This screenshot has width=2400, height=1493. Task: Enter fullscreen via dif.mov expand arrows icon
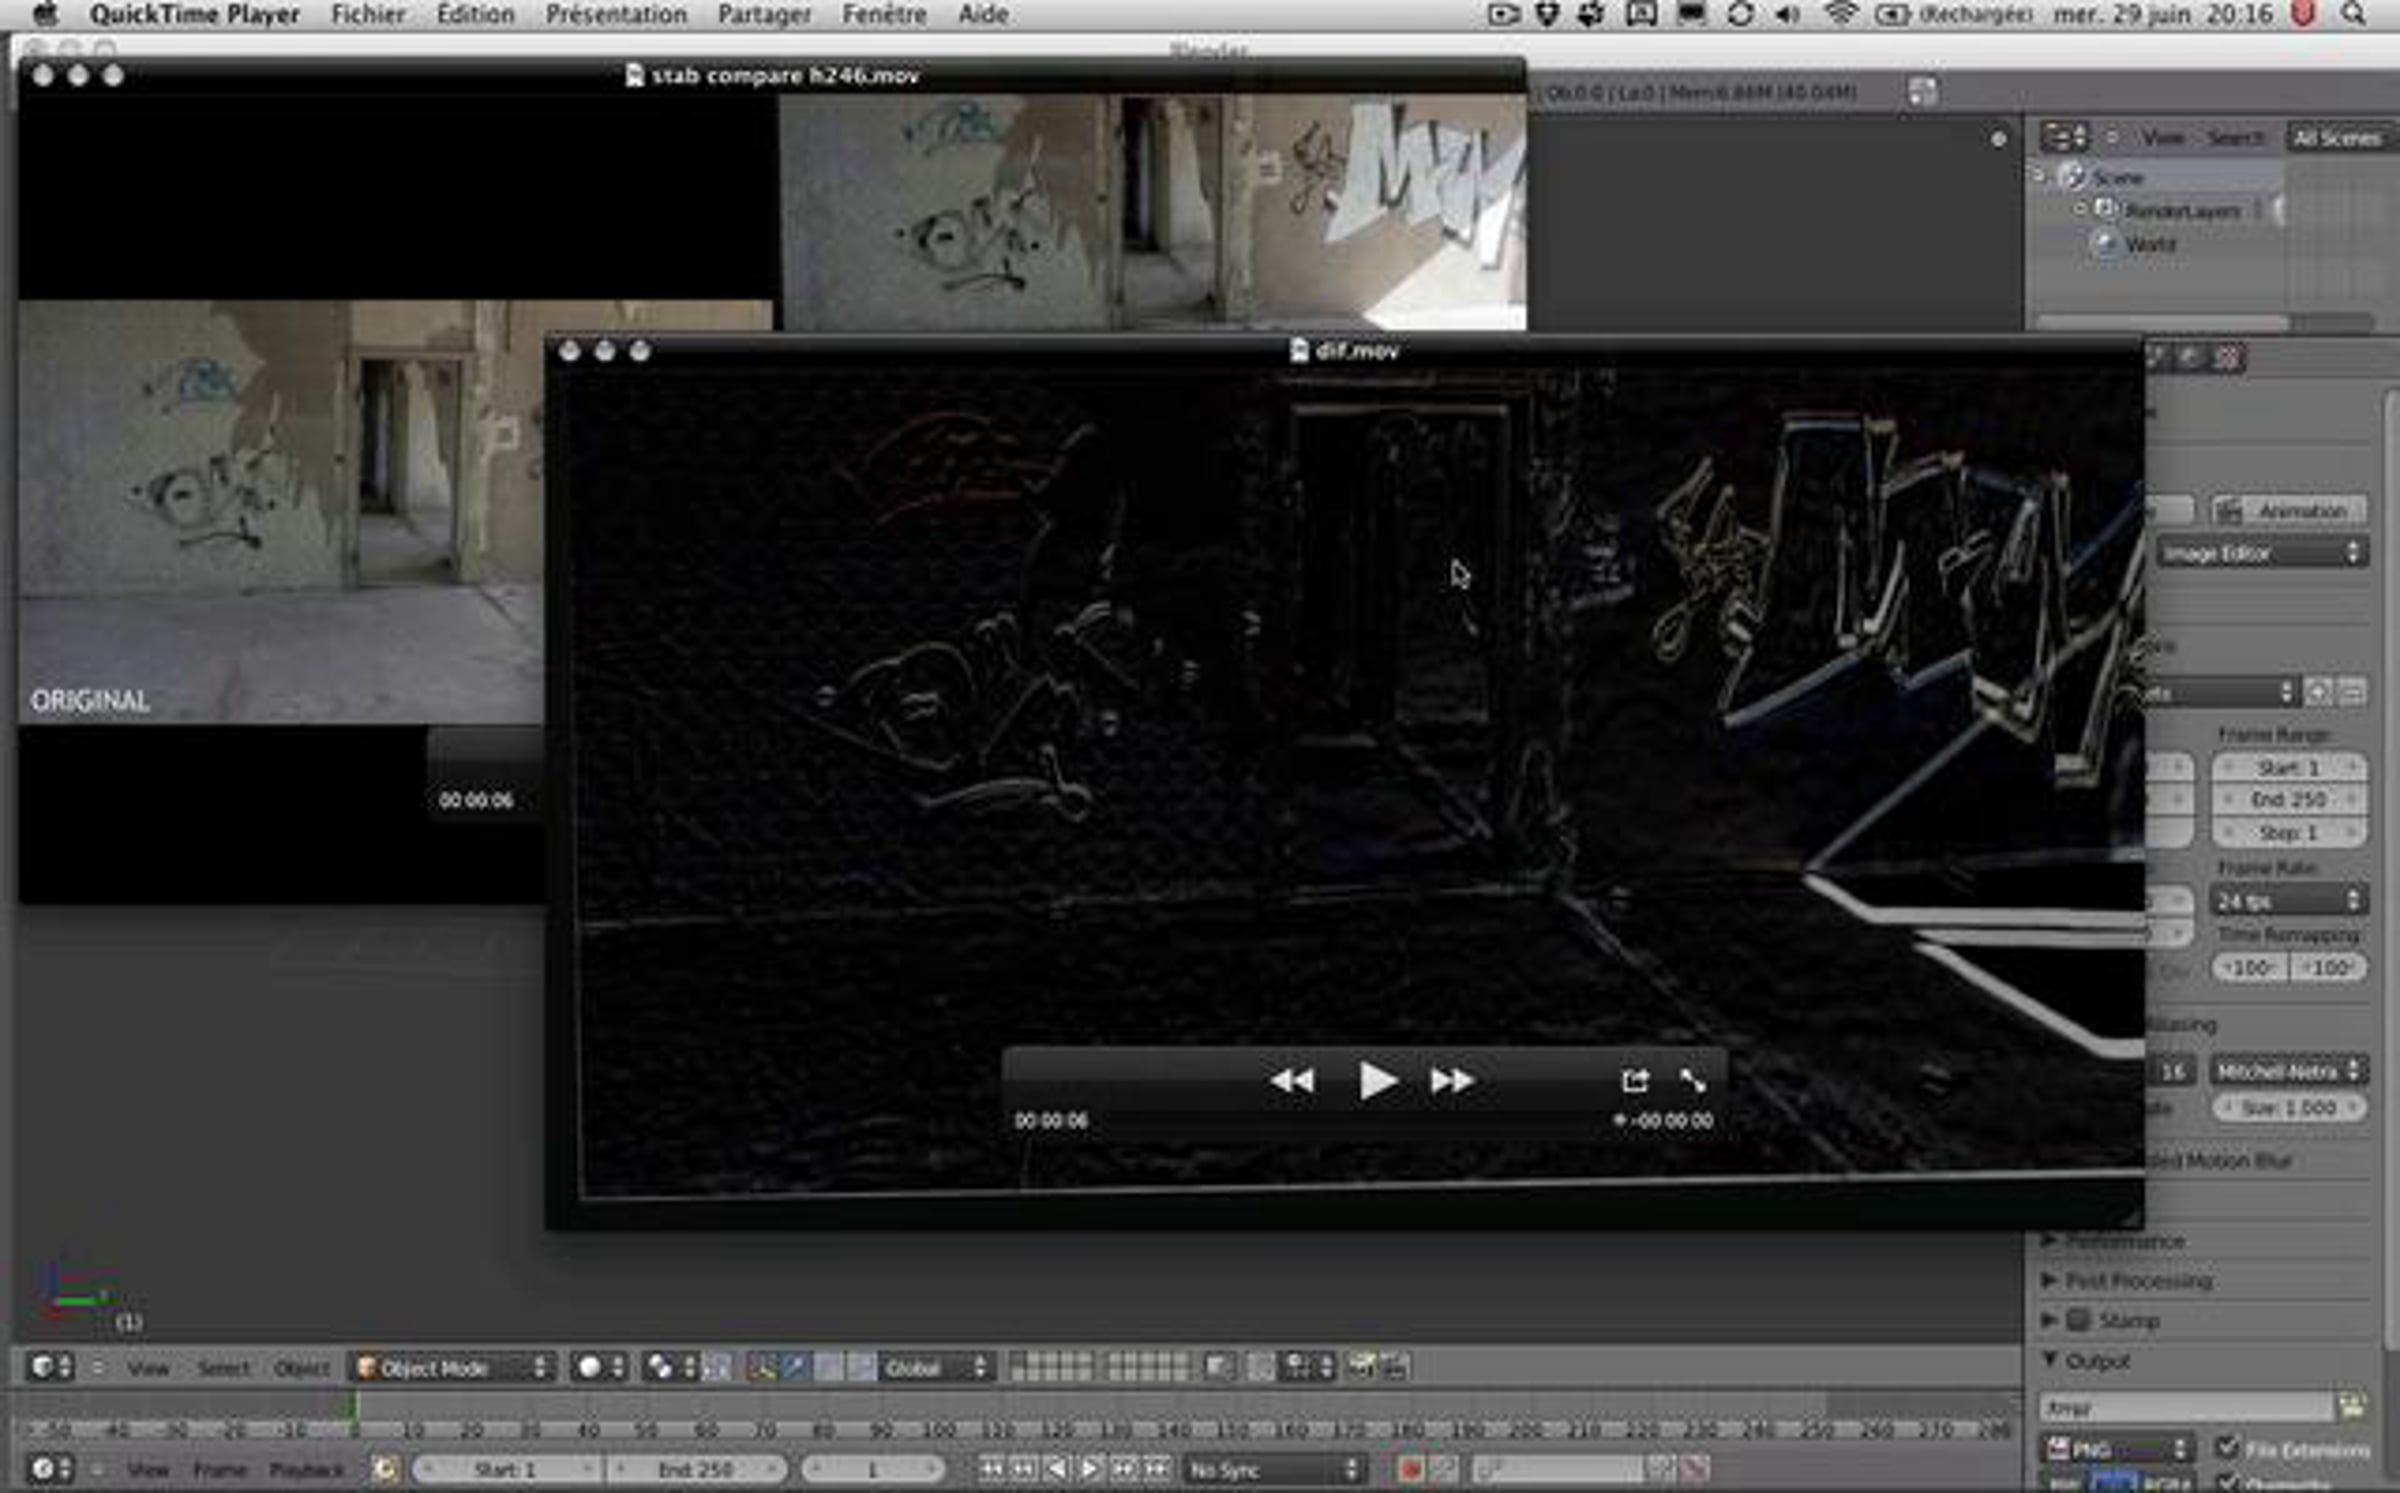click(1693, 1081)
